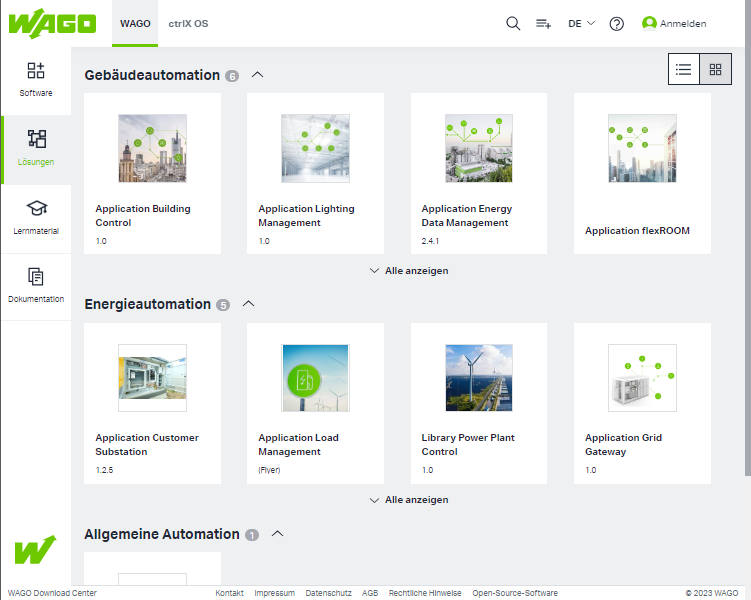The width and height of the screenshot is (751, 600).
Task: Open the Software sidebar icon
Action: (36, 71)
